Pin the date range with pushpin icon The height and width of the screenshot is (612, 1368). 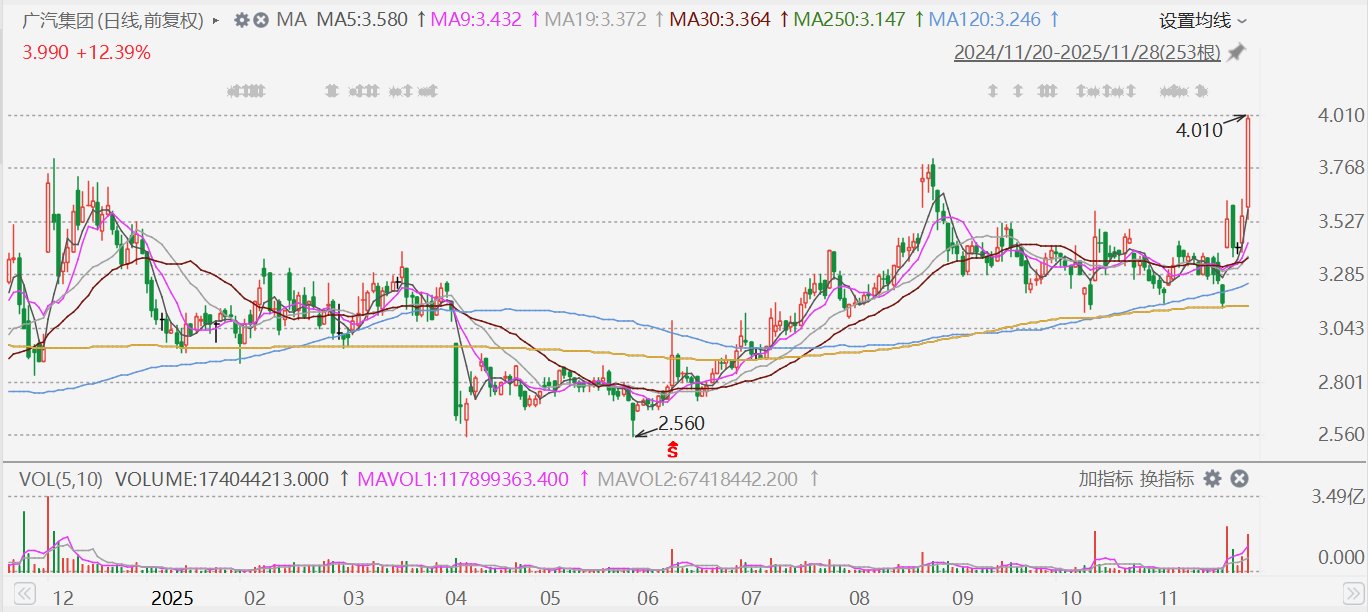click(x=1237, y=52)
